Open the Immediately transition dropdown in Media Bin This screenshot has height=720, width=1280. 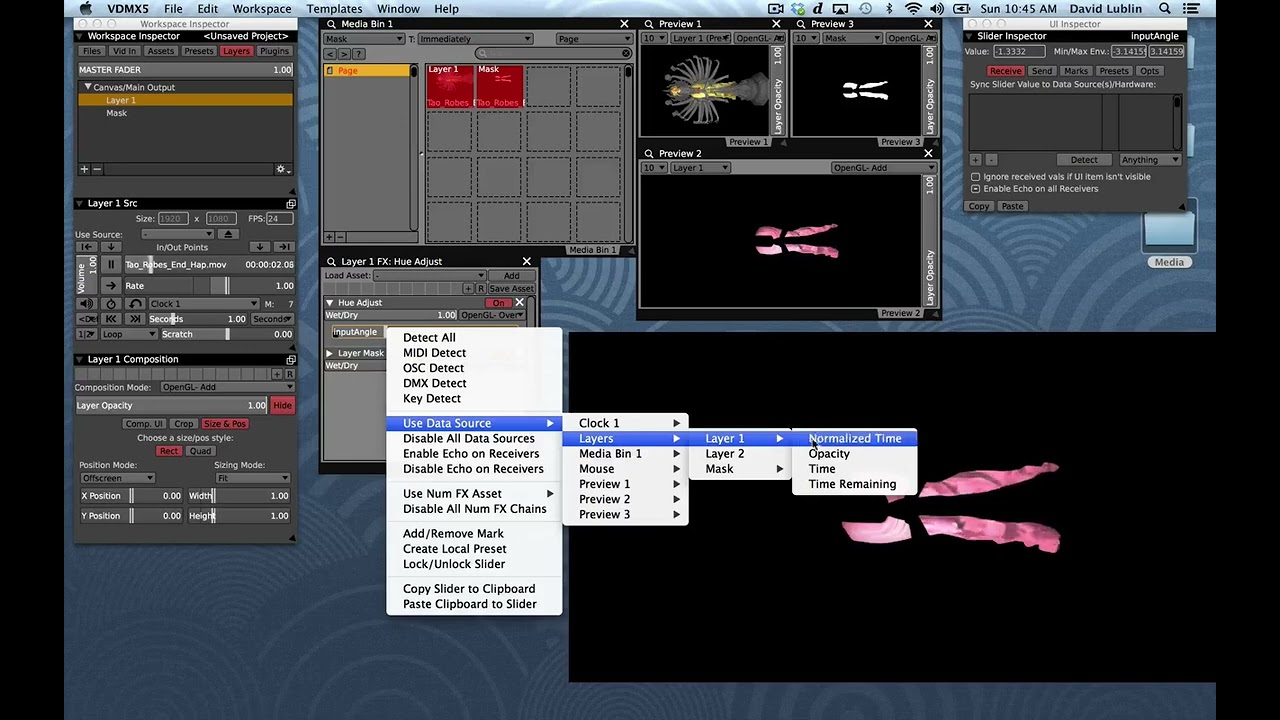[x=475, y=39]
